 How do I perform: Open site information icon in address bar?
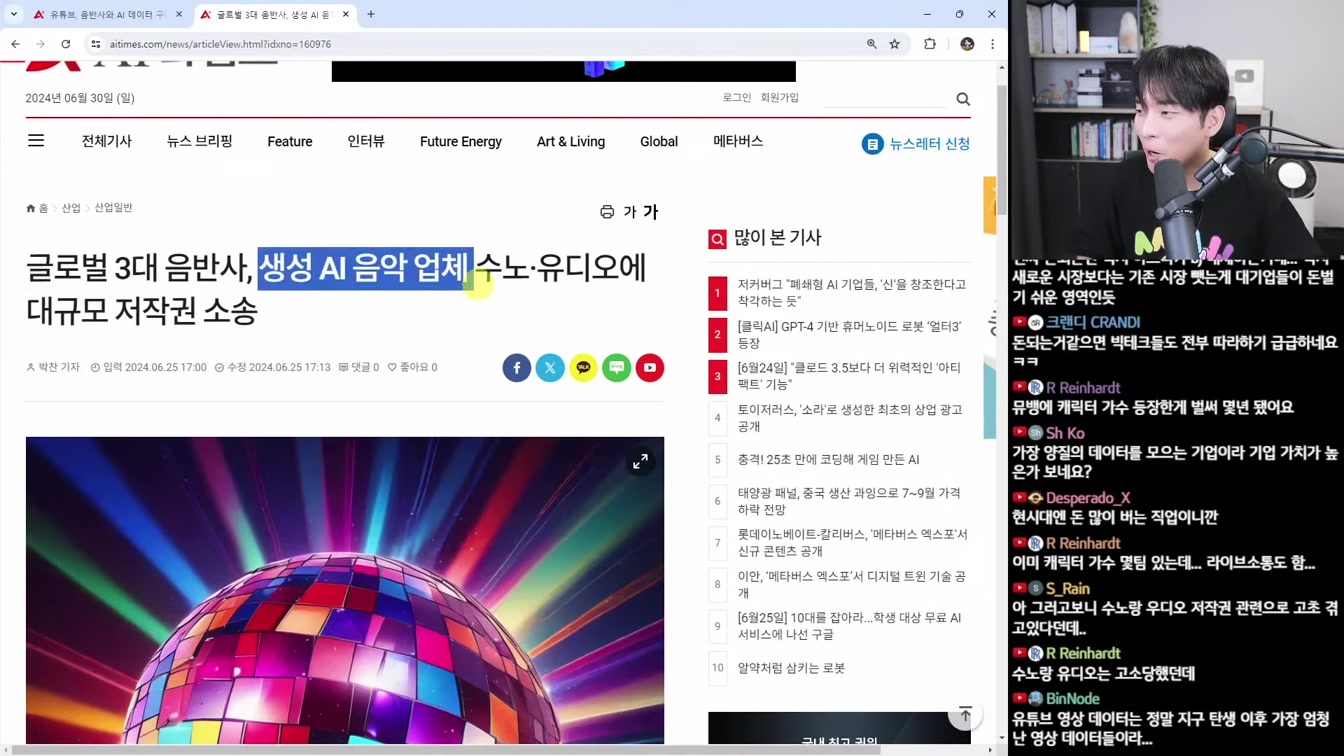tap(96, 44)
